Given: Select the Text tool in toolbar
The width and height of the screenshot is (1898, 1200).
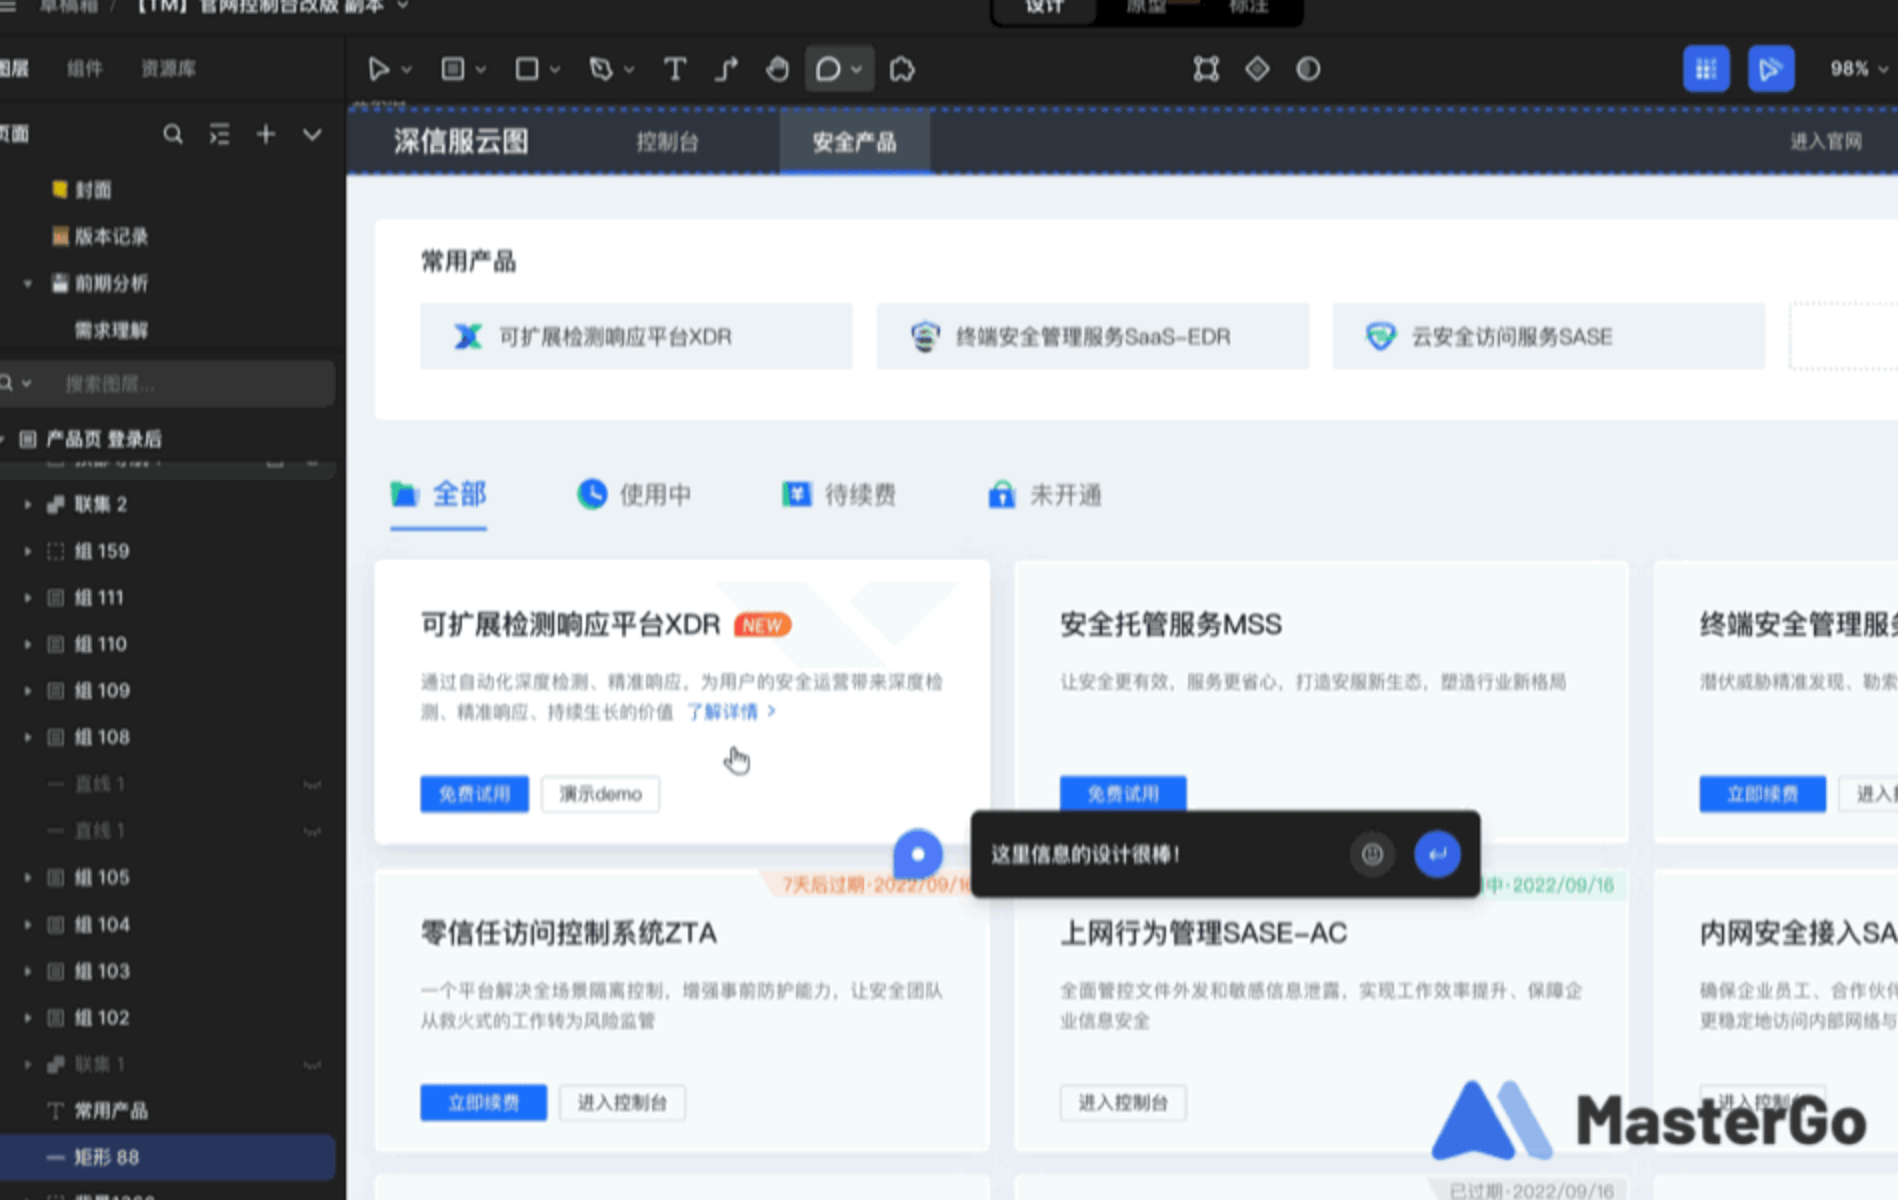Looking at the screenshot, I should point(675,69).
